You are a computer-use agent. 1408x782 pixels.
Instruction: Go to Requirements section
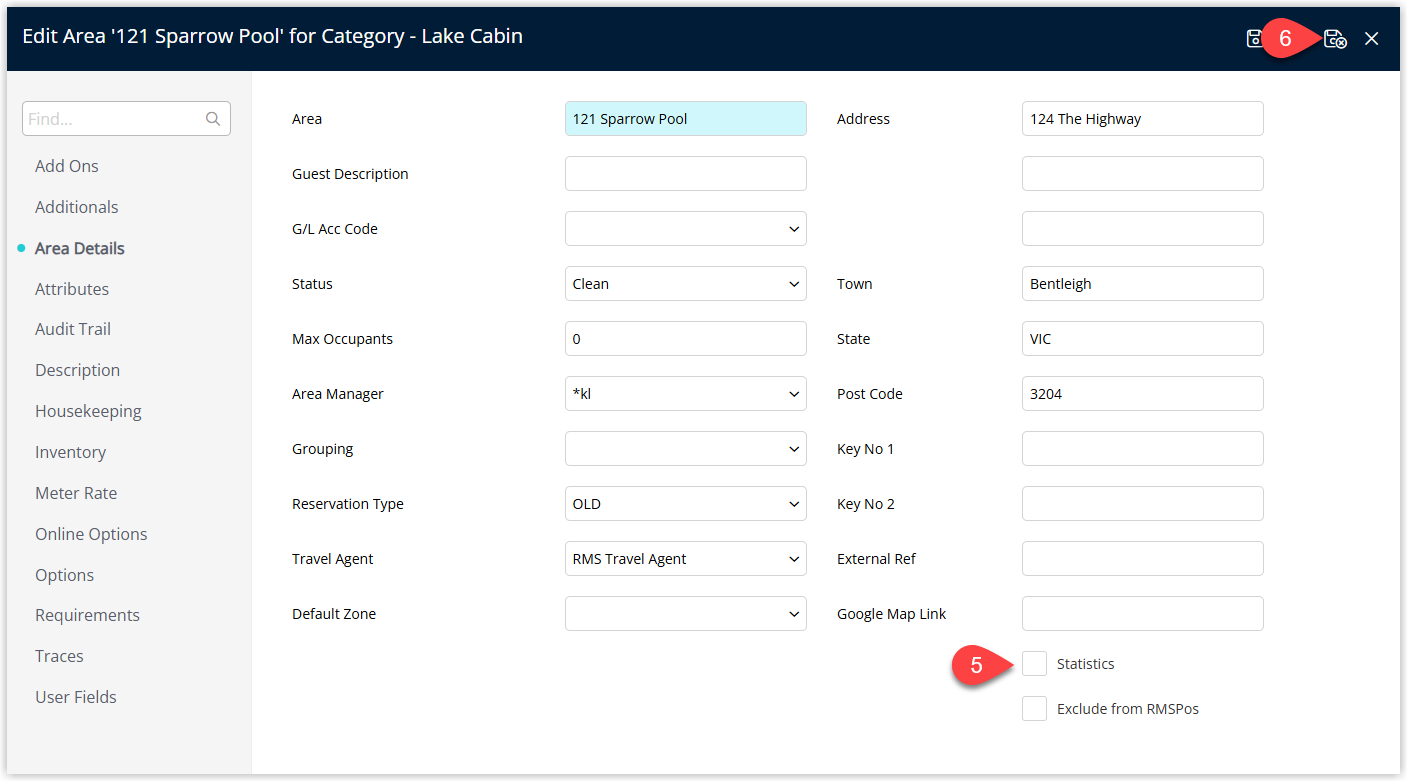88,615
